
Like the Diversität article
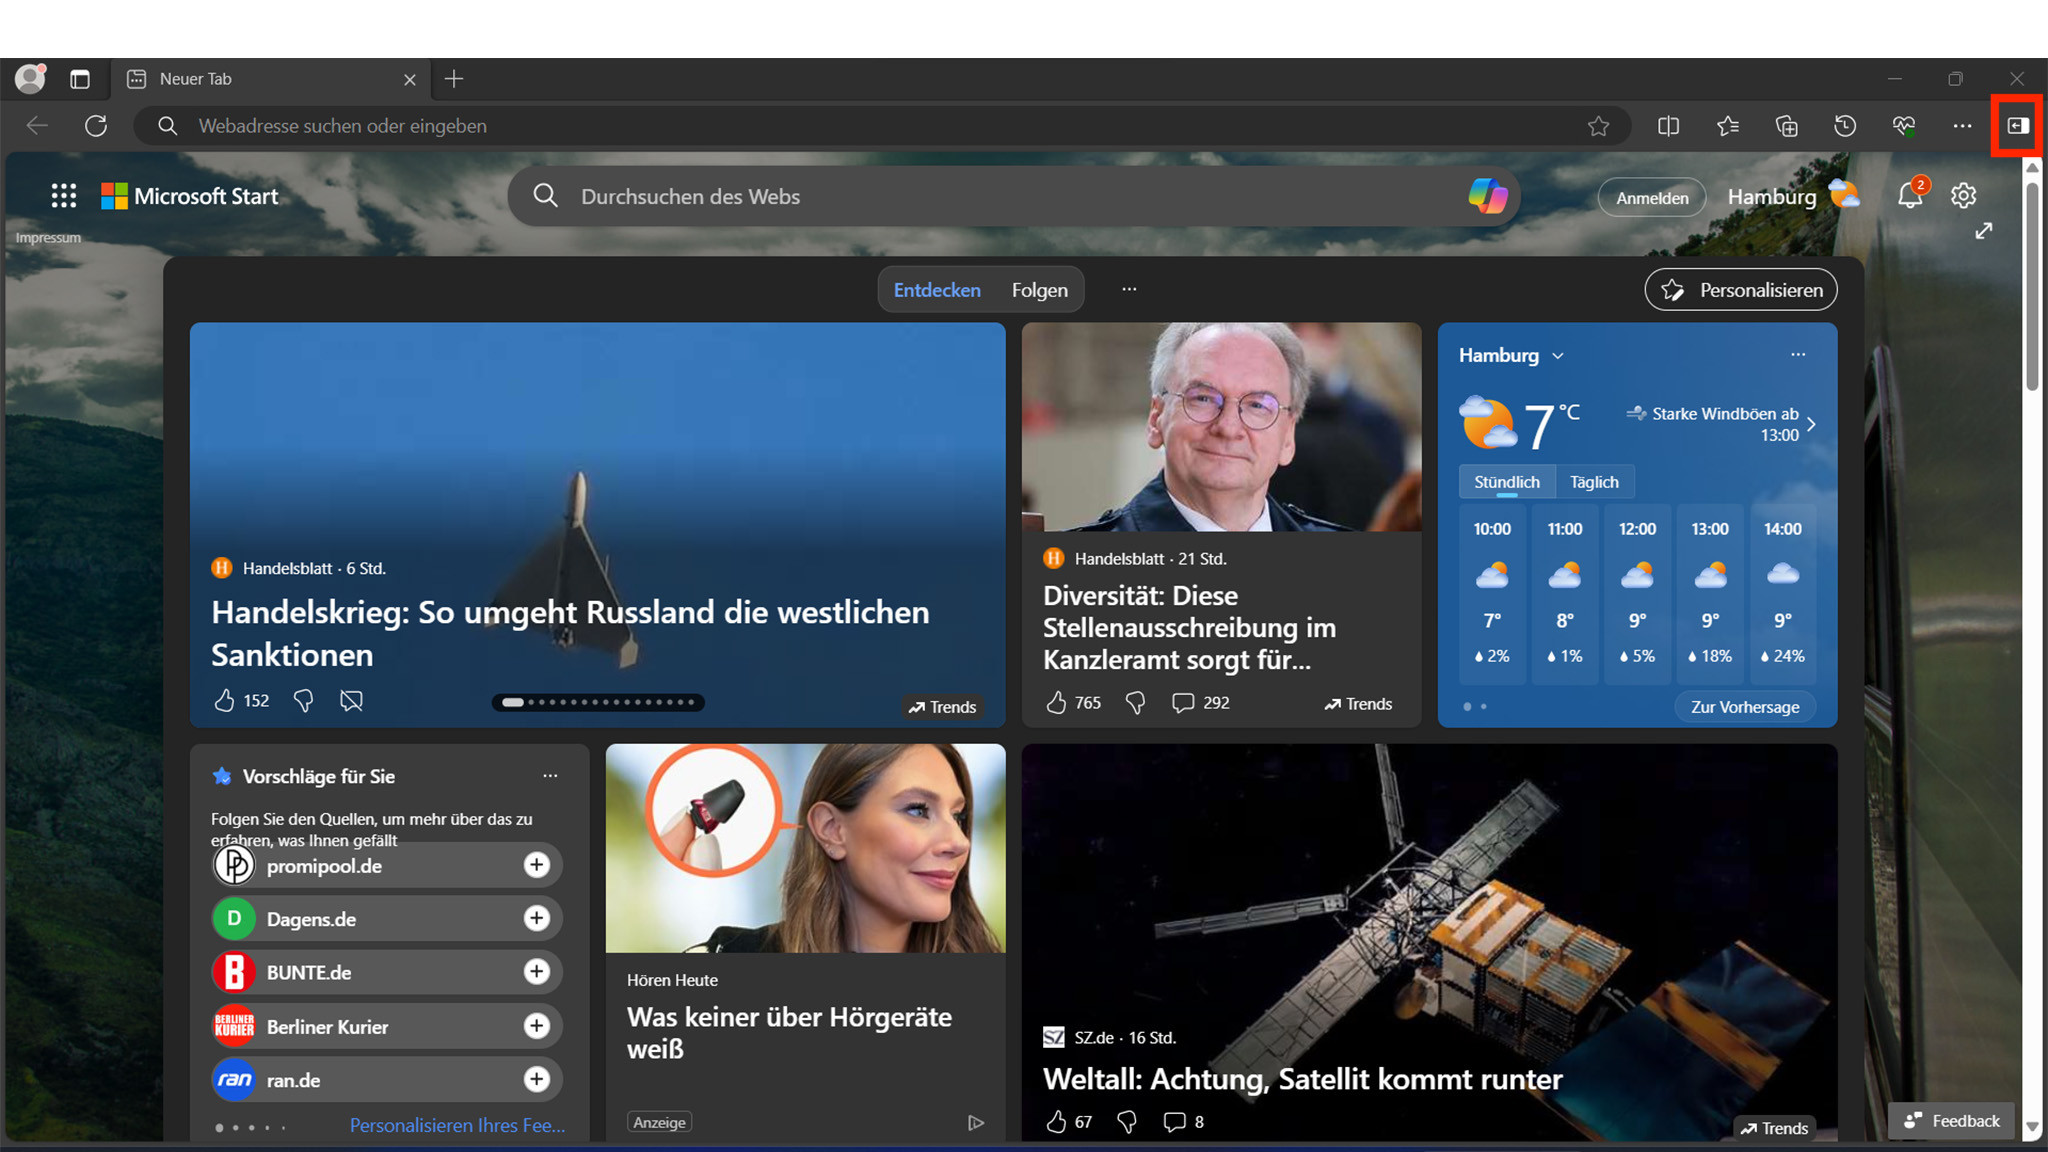(1056, 703)
